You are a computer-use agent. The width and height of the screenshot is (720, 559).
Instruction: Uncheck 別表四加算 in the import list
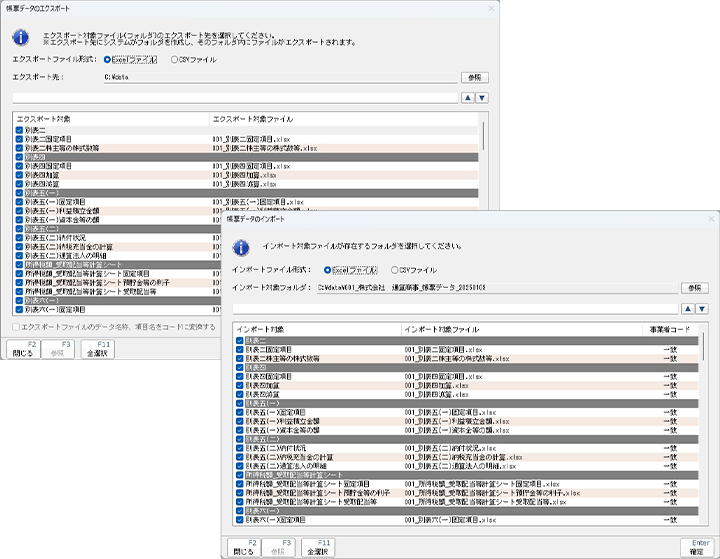240,385
